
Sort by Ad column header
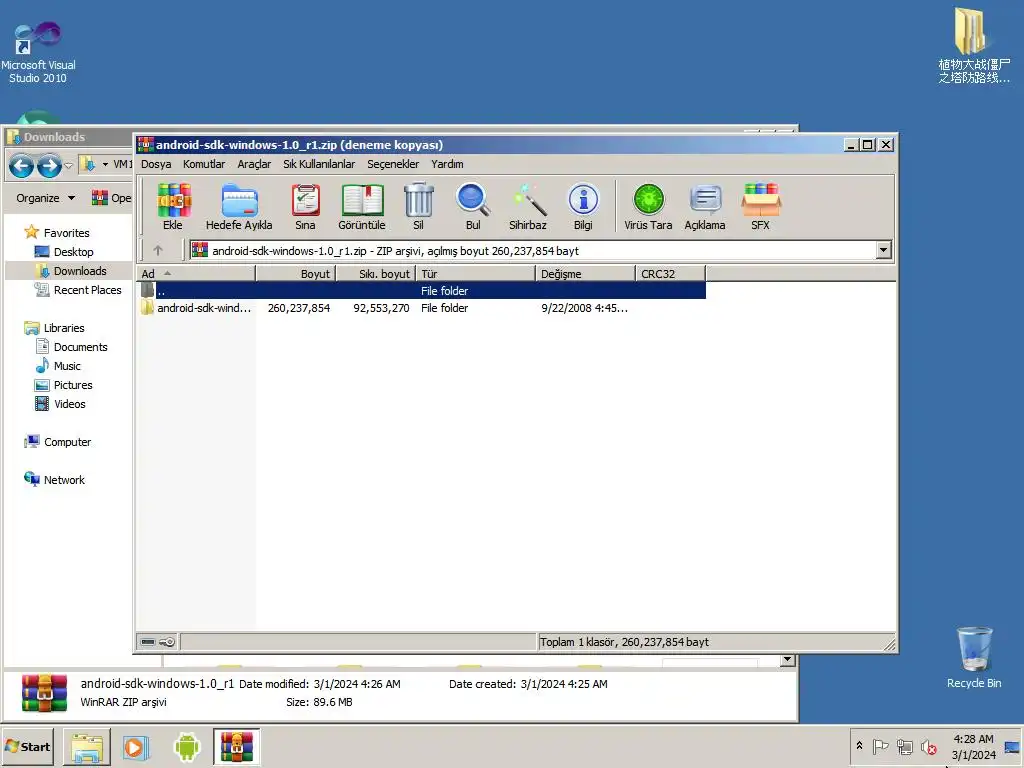(x=196, y=274)
